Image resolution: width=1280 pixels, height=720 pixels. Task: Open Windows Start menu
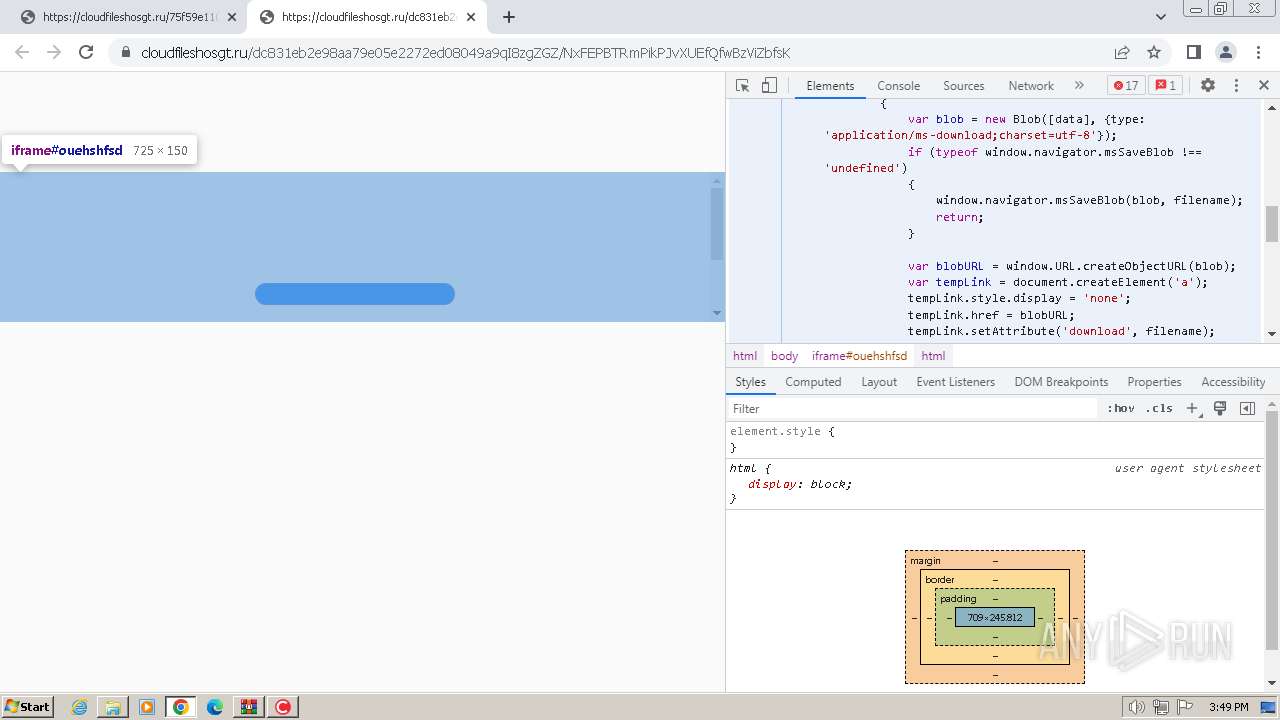pos(27,707)
